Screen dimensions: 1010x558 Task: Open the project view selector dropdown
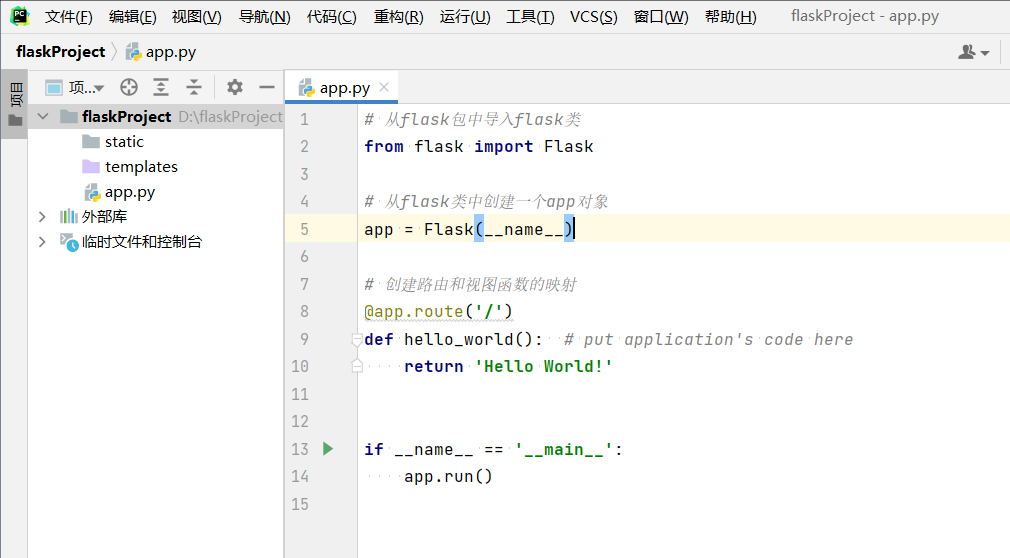(x=74, y=87)
